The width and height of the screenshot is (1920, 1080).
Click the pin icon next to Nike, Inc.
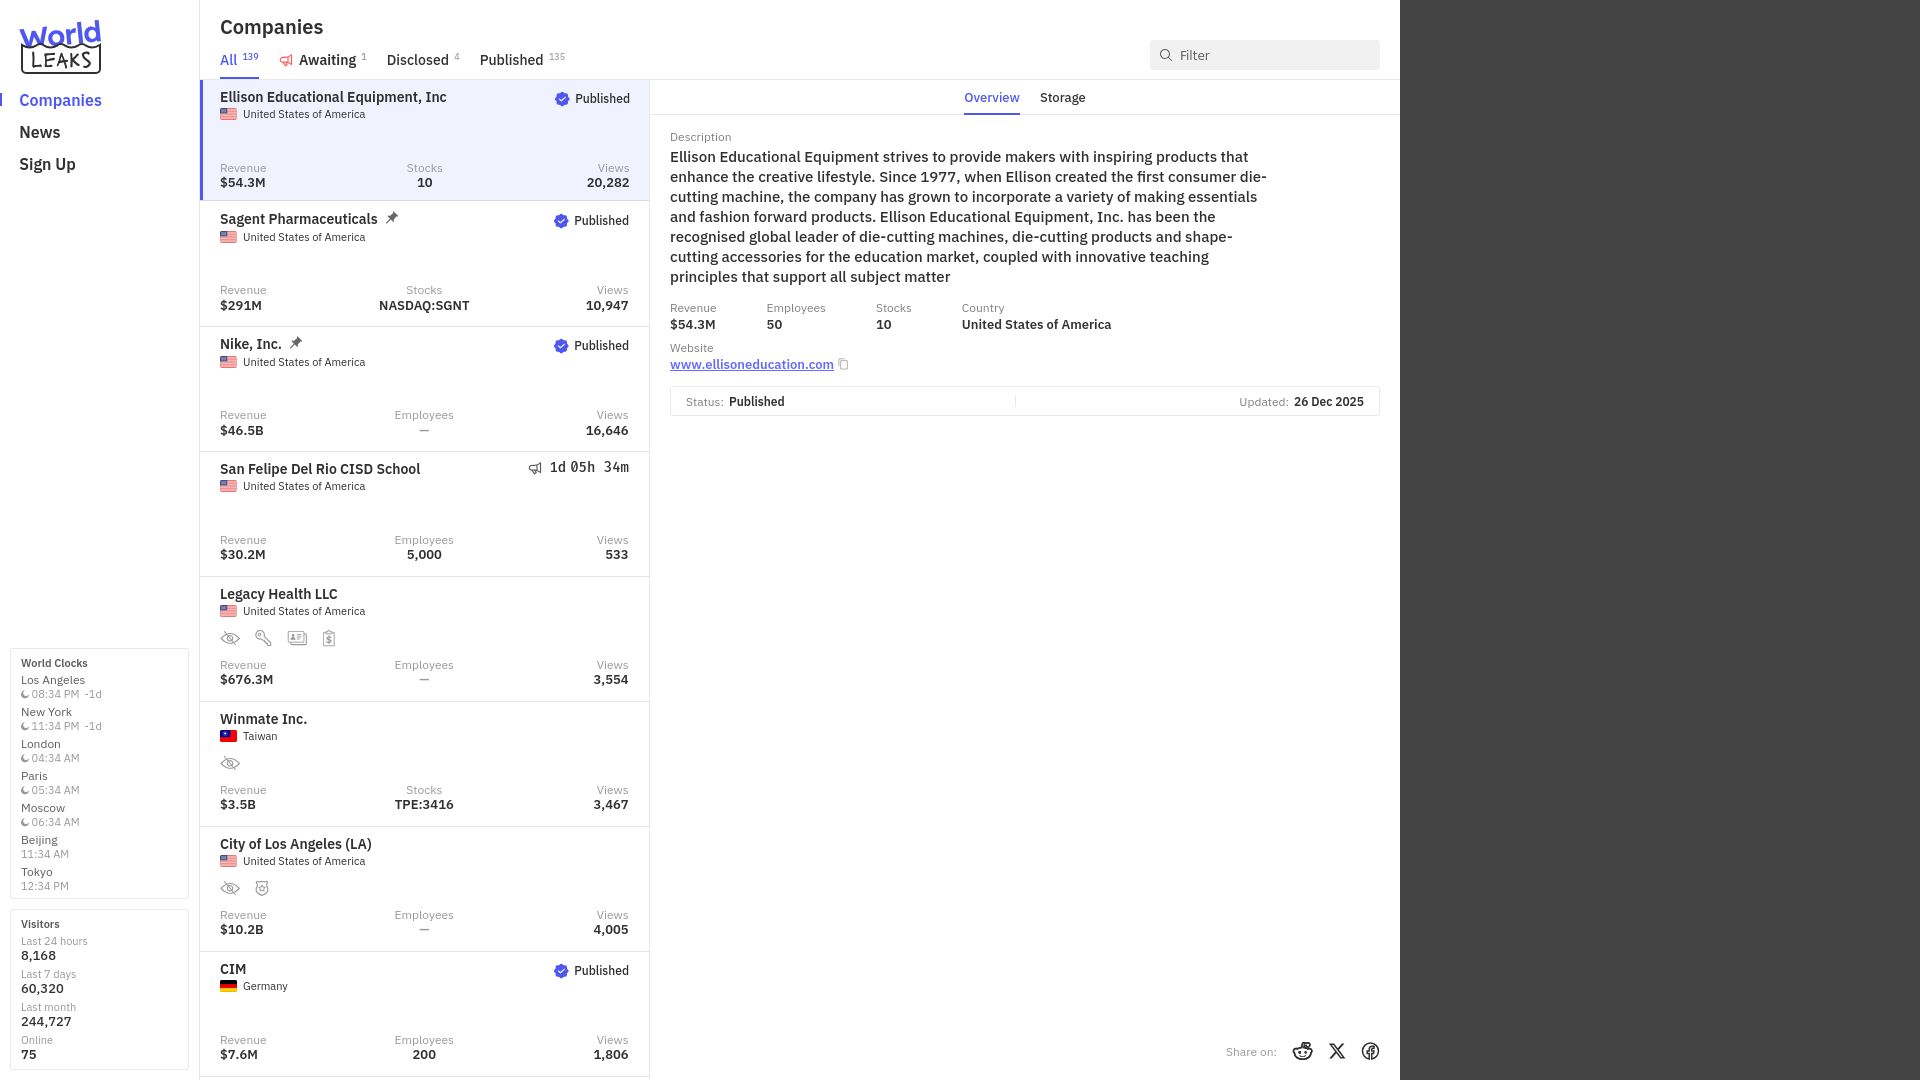click(296, 343)
